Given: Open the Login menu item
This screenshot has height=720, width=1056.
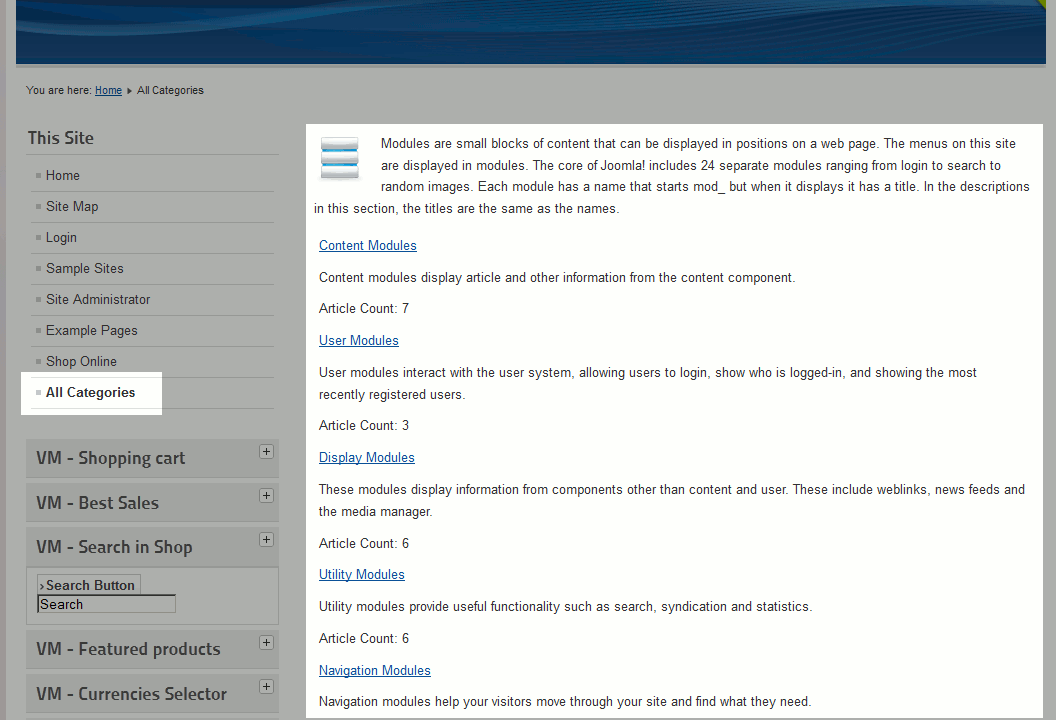Looking at the screenshot, I should pyautogui.click(x=61, y=237).
